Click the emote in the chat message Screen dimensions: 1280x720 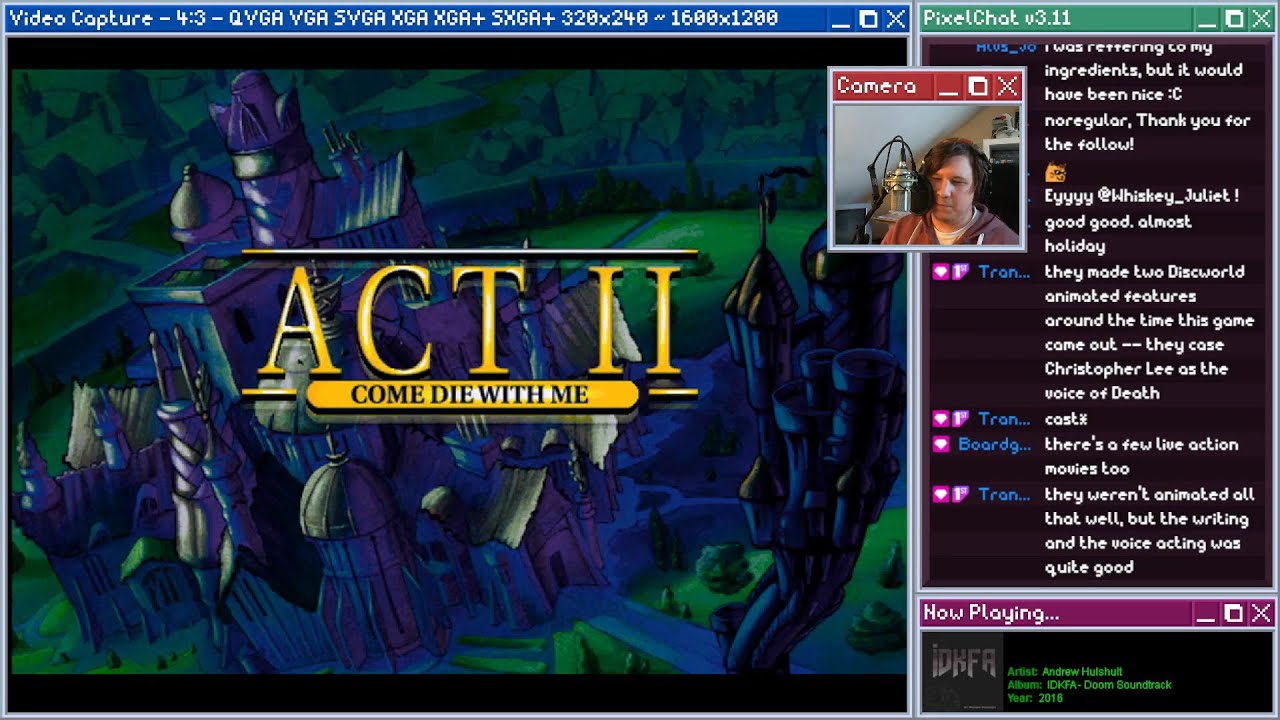click(1056, 171)
